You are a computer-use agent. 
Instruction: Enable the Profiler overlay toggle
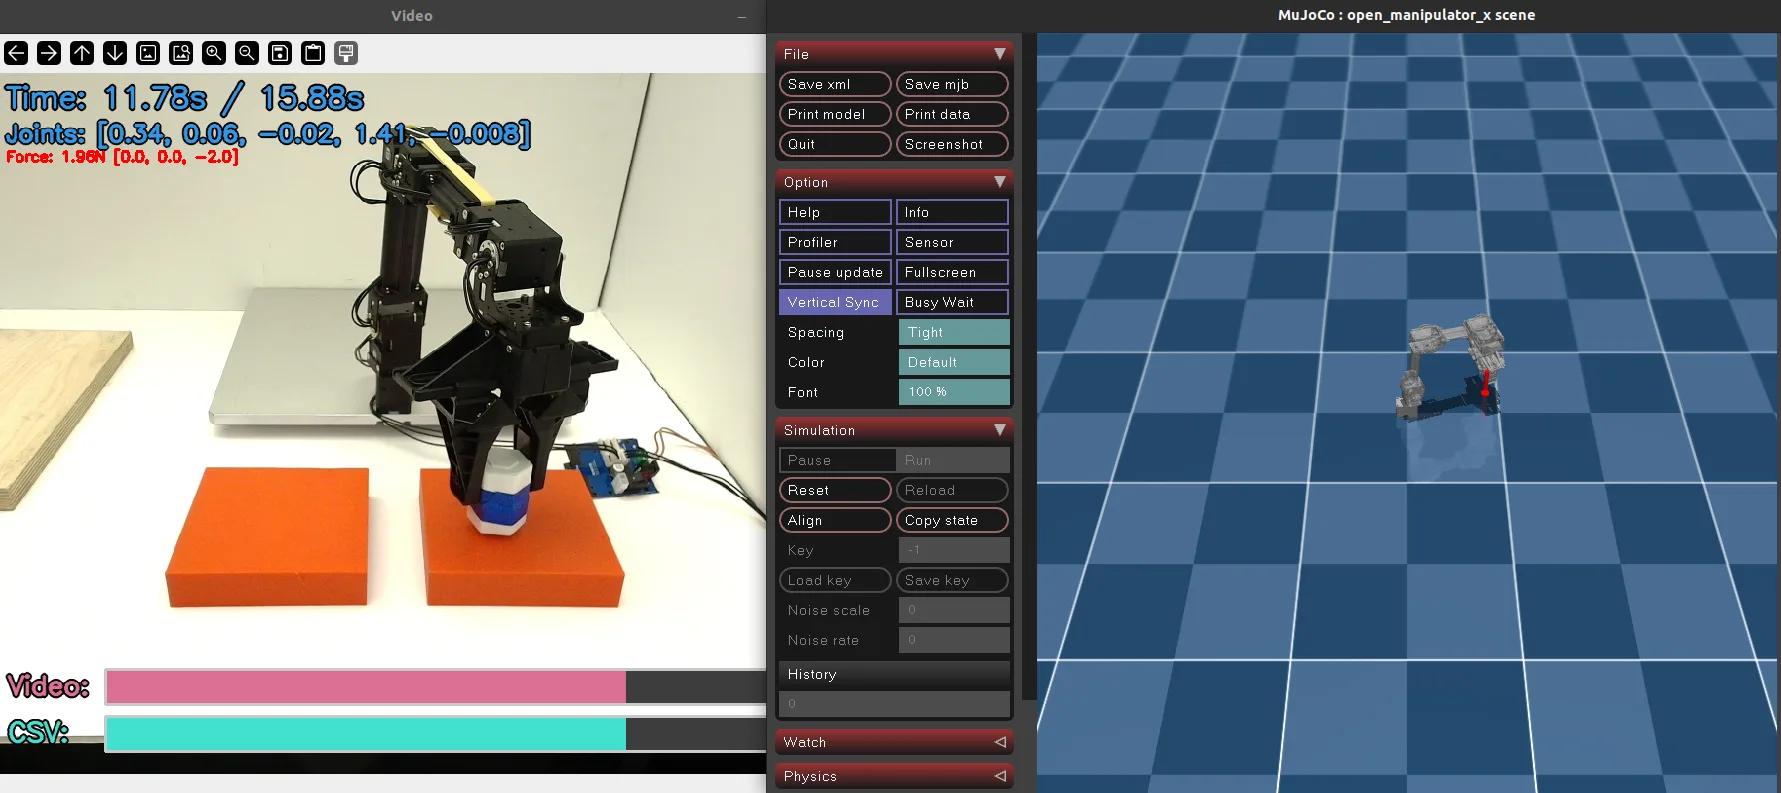tap(835, 242)
